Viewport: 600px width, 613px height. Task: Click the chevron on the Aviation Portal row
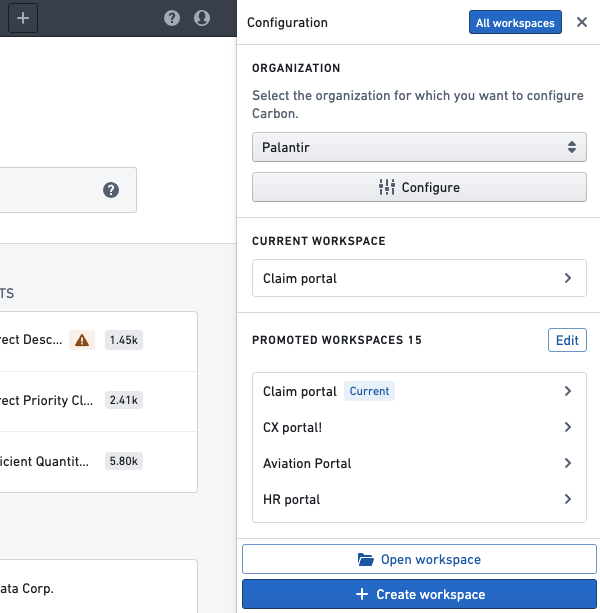[x=568, y=463]
